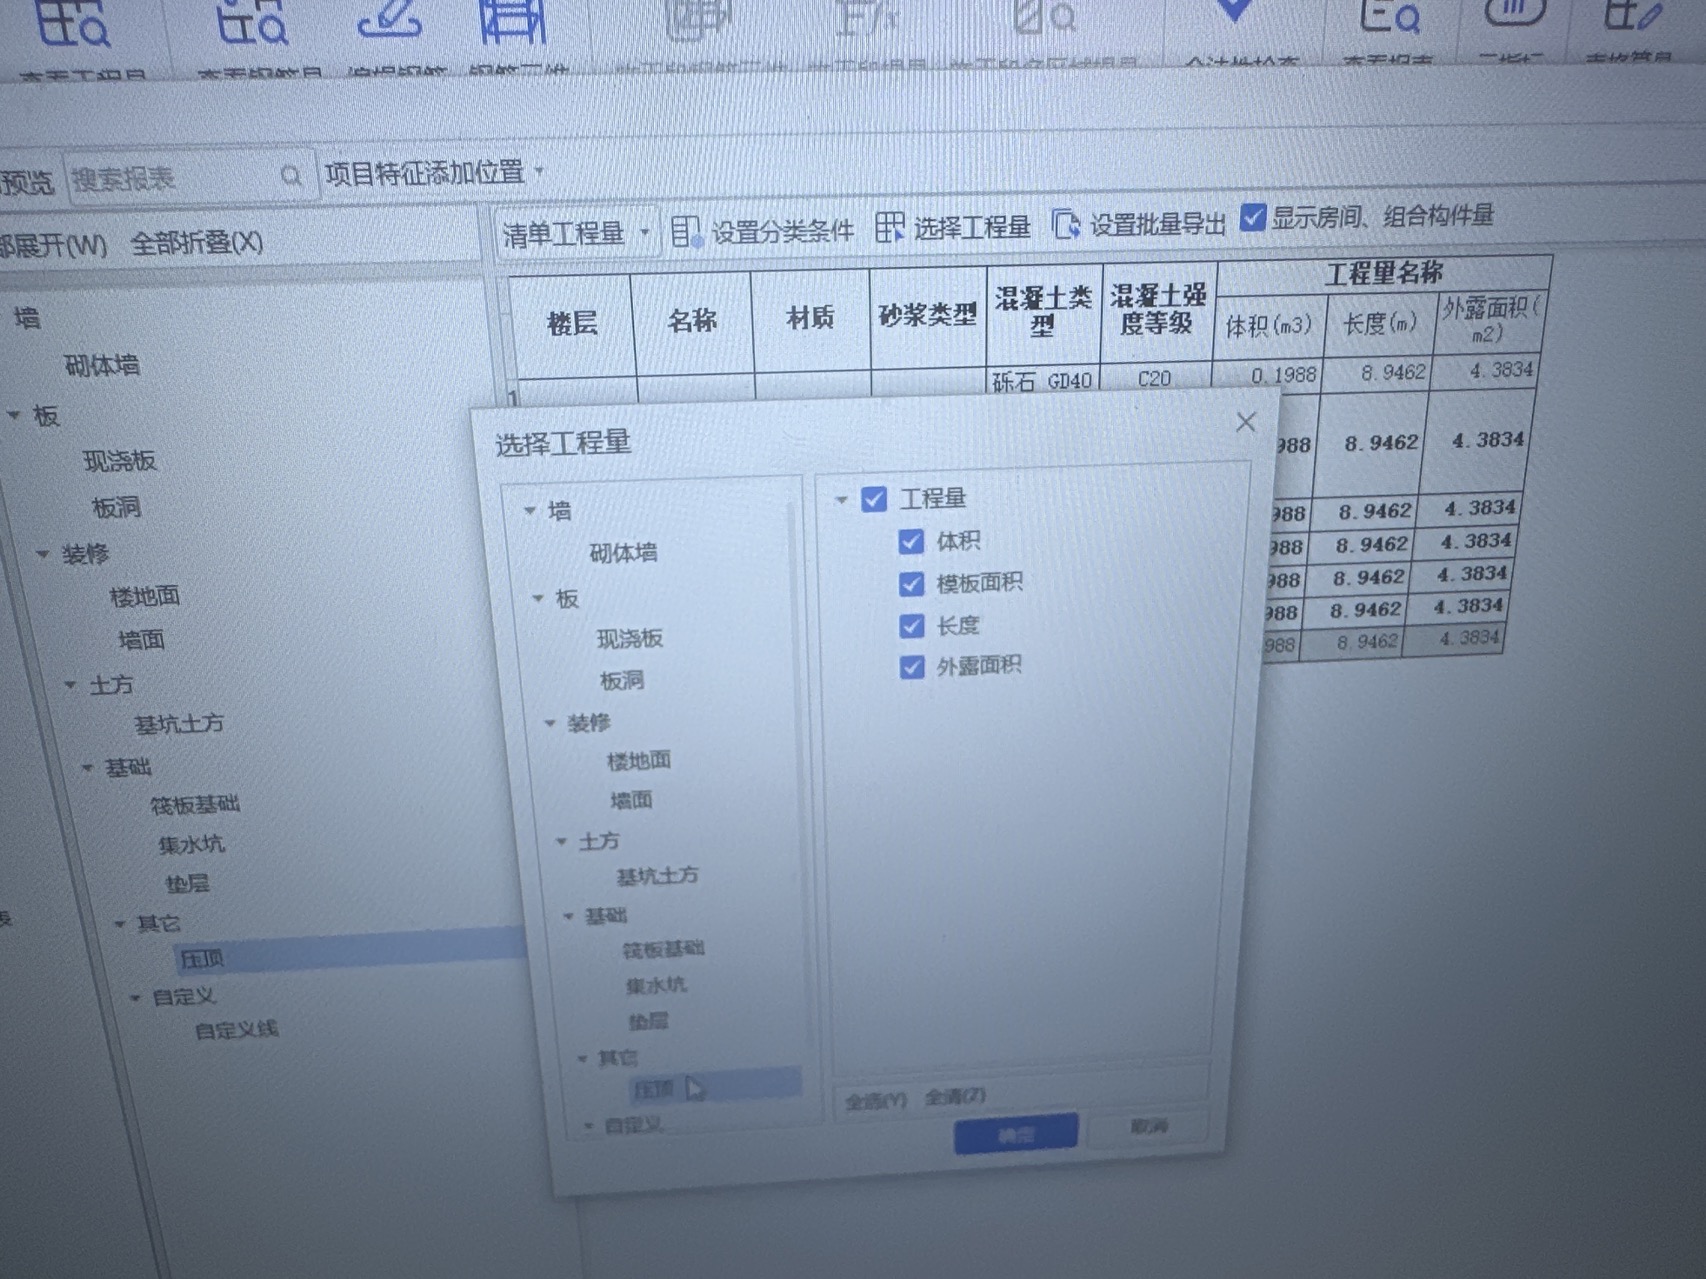Click the 楼层 column header
Viewport: 1706px width, 1279px height.
click(x=572, y=323)
